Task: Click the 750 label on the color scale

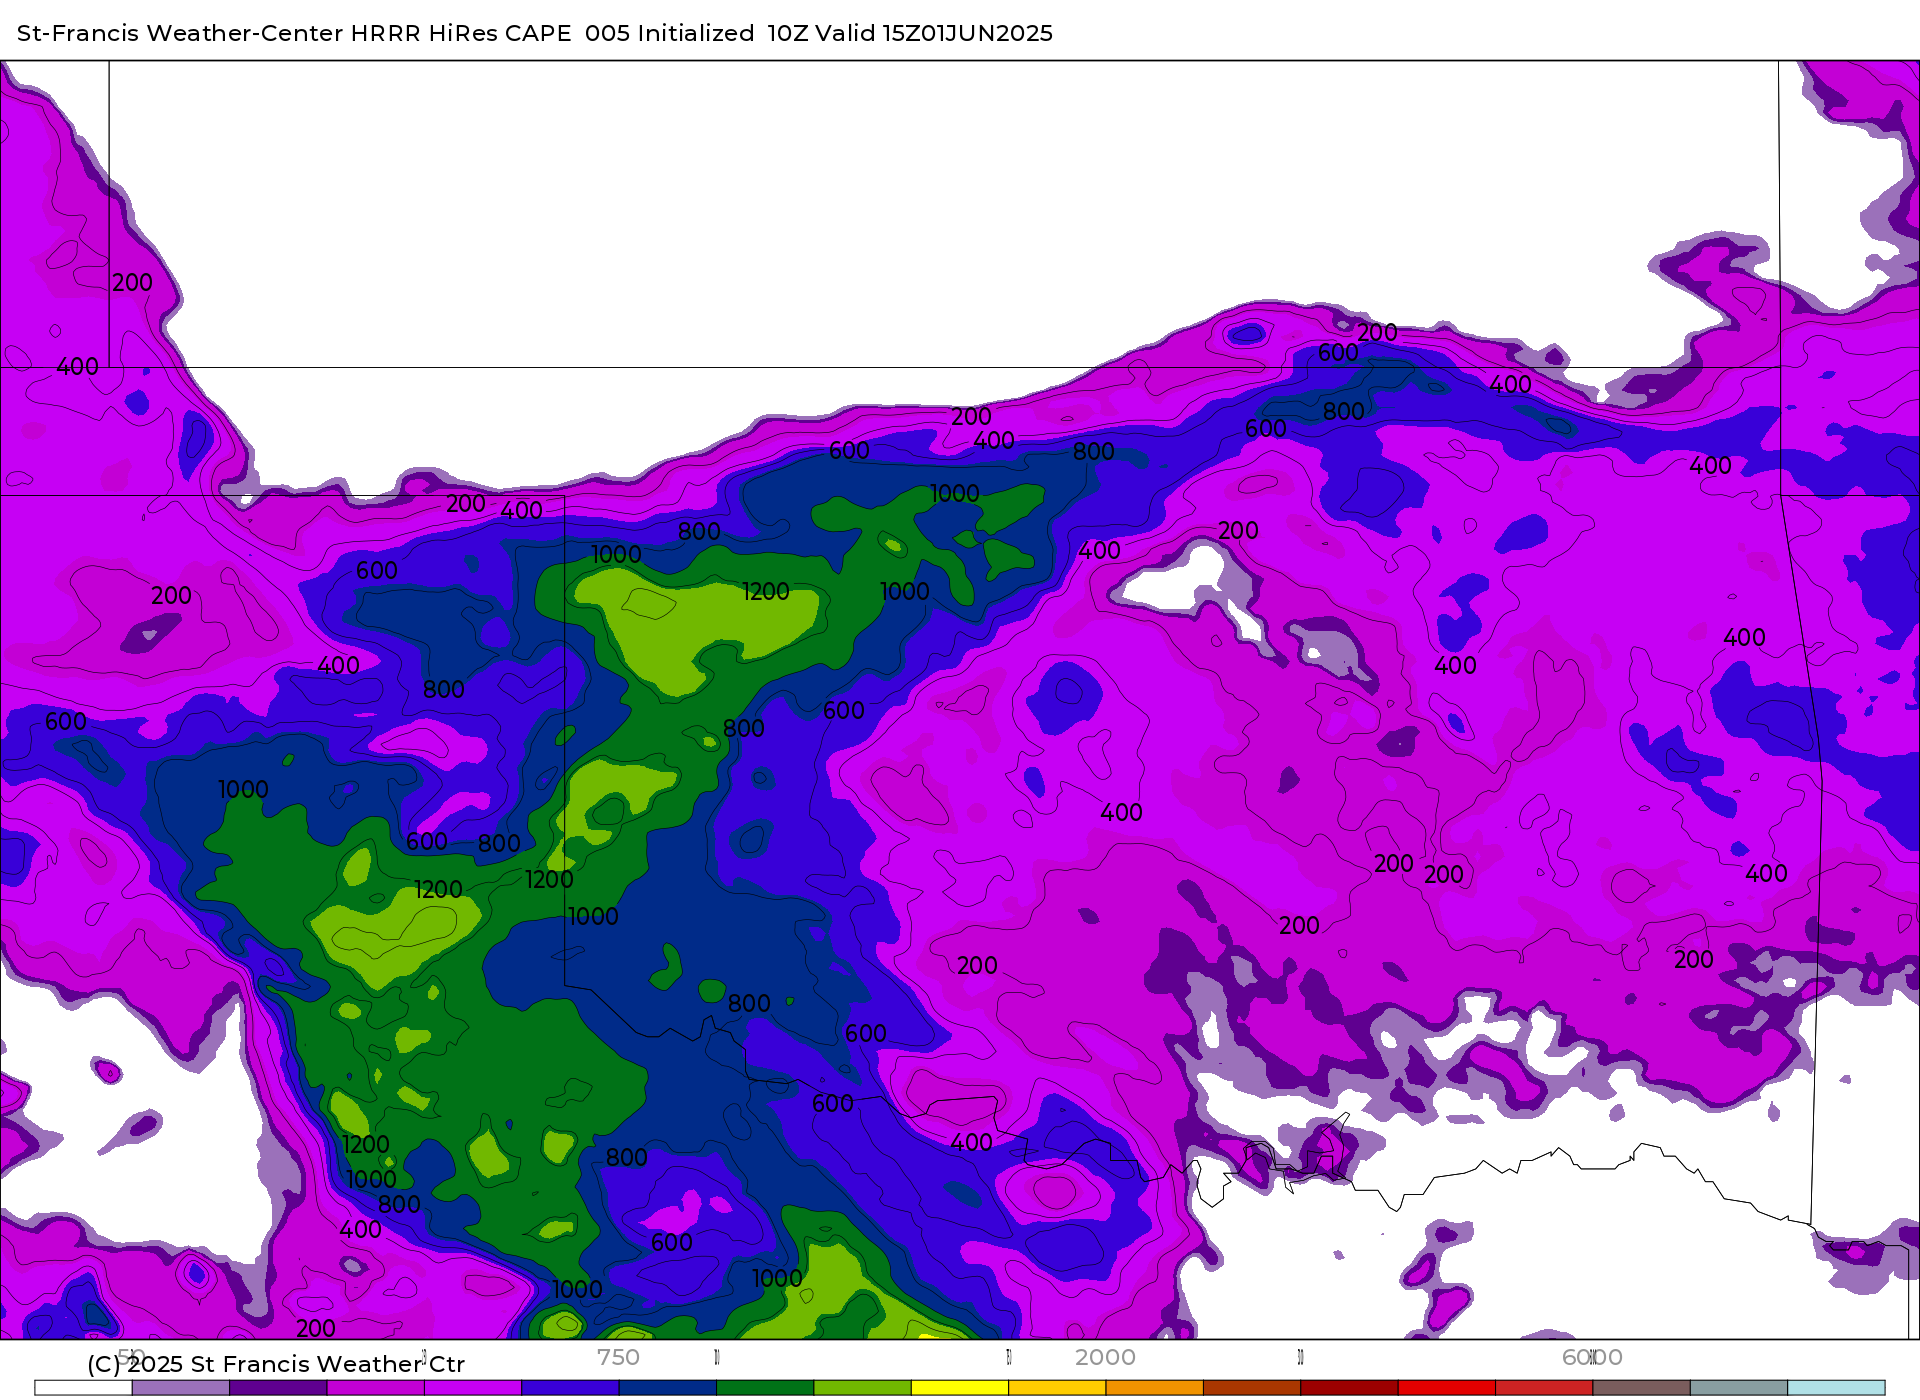Action: [x=618, y=1357]
